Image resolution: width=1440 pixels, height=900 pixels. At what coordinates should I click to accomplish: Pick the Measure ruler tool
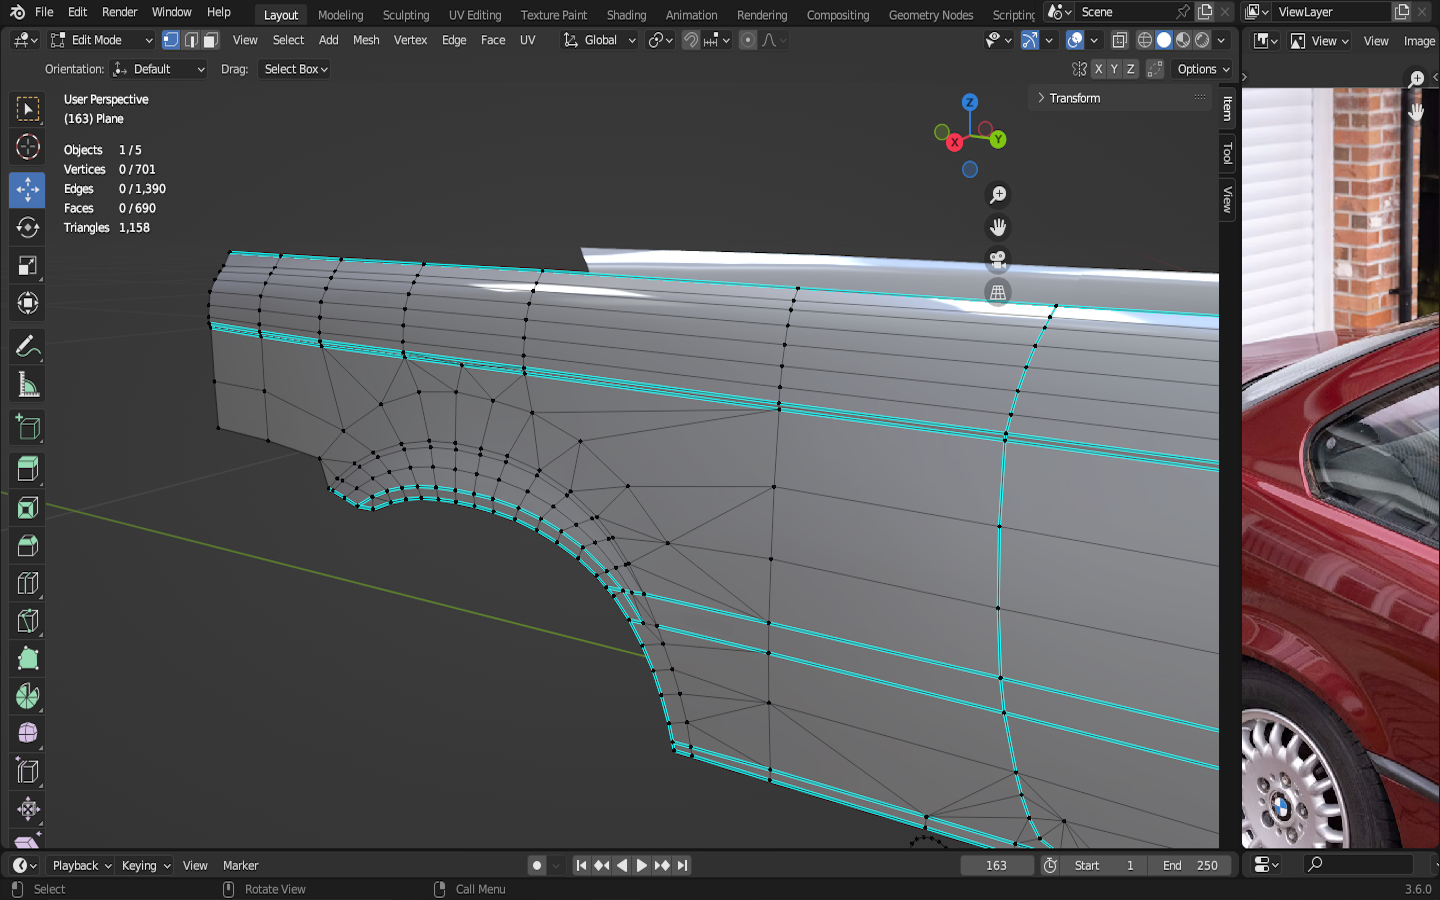click(x=27, y=386)
